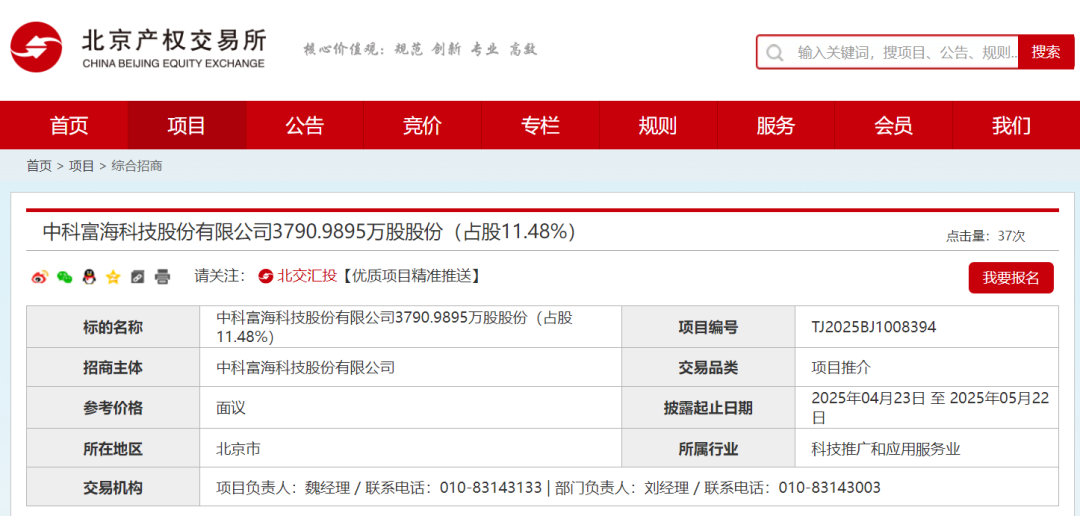Open the 竞价 navigation menu
This screenshot has height=516, width=1080.
pyautogui.click(x=422, y=125)
